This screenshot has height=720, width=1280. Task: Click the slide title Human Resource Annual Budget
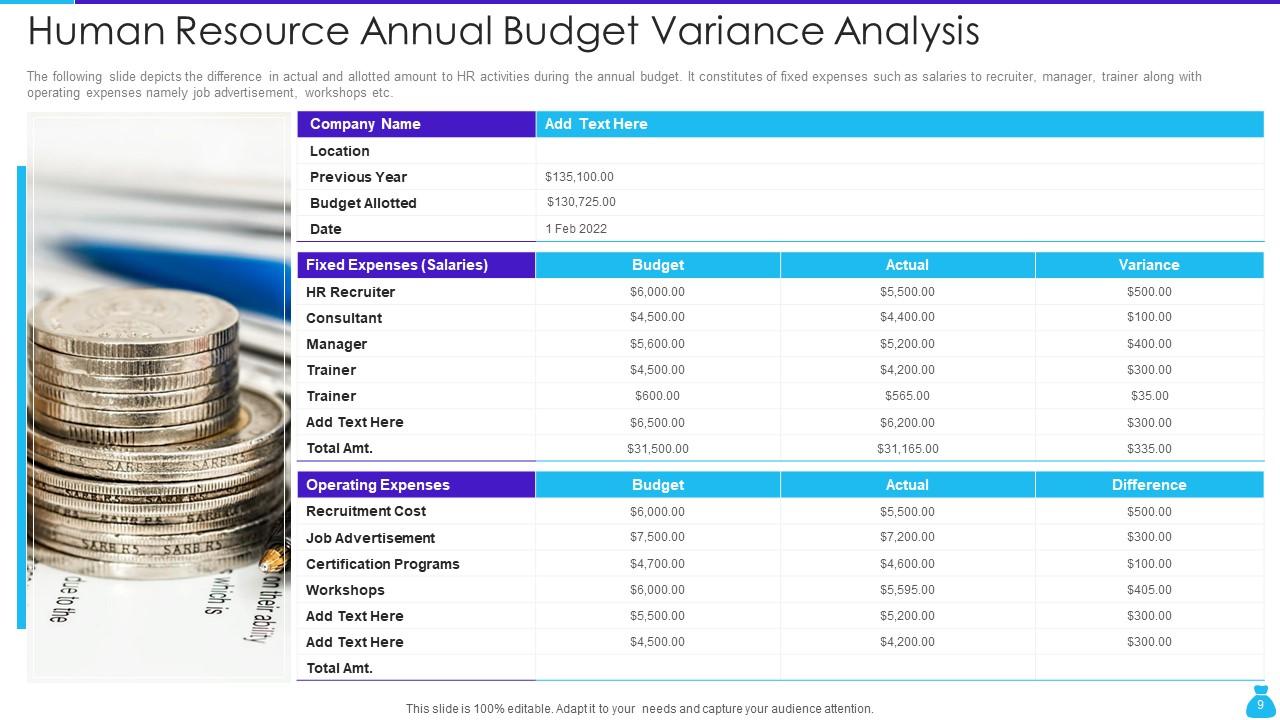[x=503, y=32]
